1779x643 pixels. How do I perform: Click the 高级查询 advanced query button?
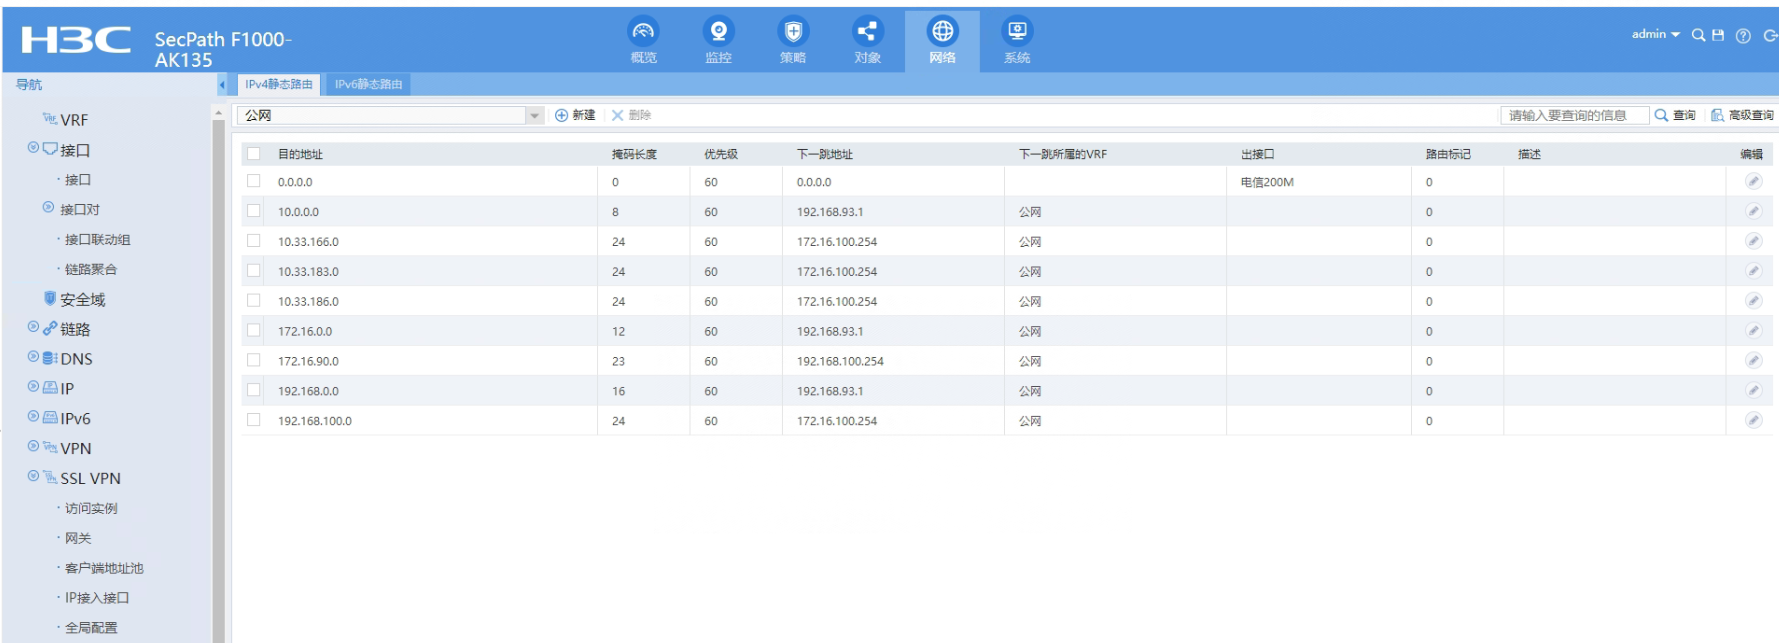(1742, 116)
